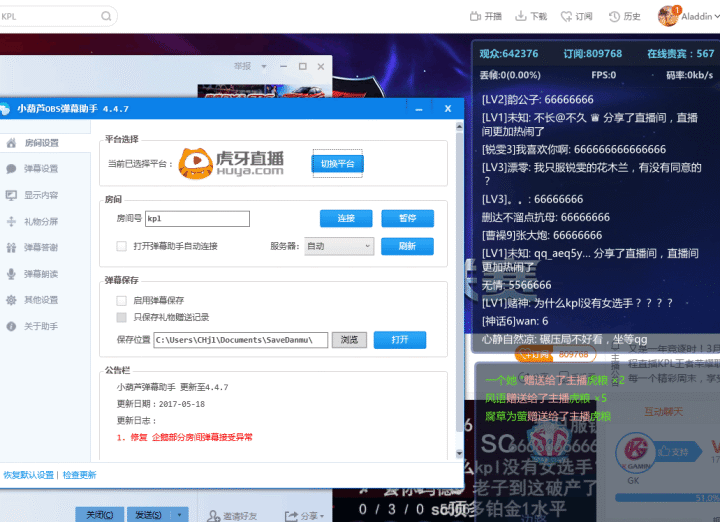
Task: Click the scrollbar down arrow in helper window
Action: coord(459,454)
